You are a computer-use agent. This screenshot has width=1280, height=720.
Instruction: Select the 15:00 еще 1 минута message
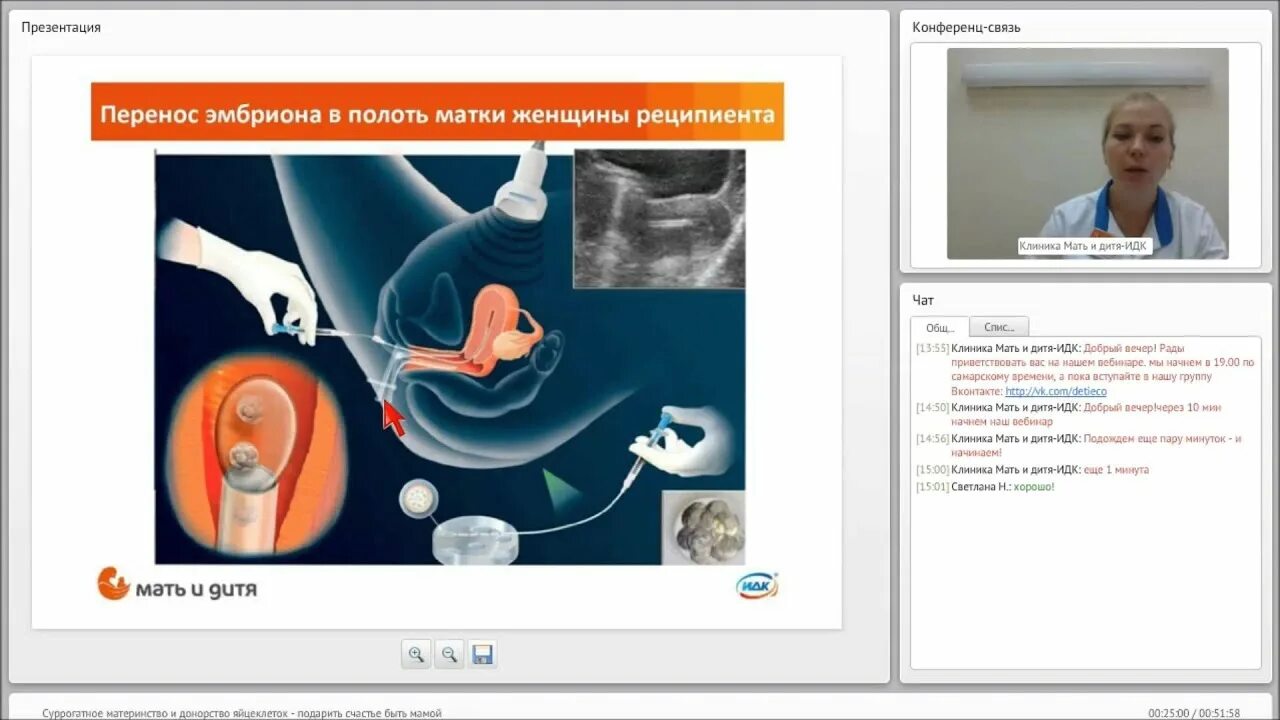pyautogui.click(x=1033, y=470)
